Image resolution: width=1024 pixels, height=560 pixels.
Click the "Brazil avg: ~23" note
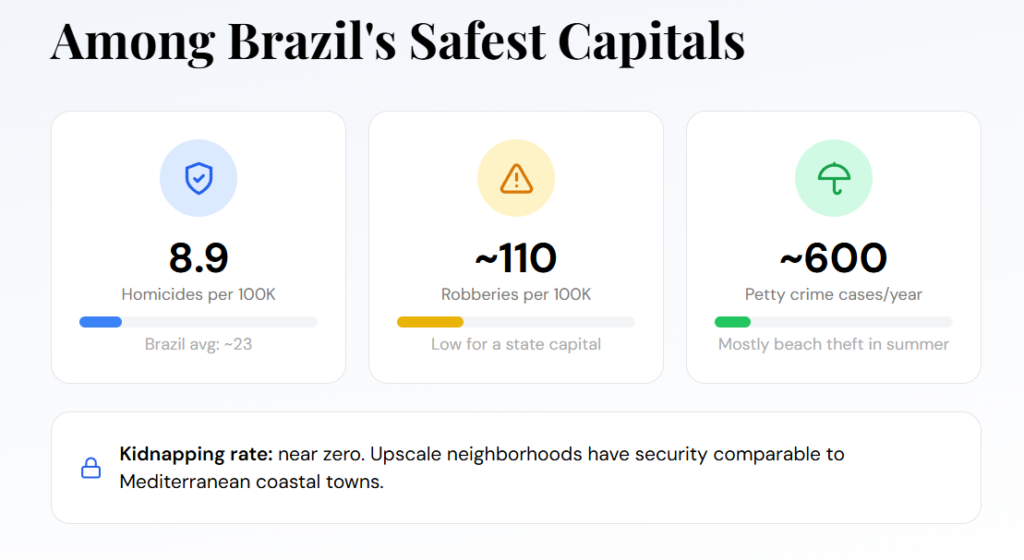pyautogui.click(x=198, y=345)
